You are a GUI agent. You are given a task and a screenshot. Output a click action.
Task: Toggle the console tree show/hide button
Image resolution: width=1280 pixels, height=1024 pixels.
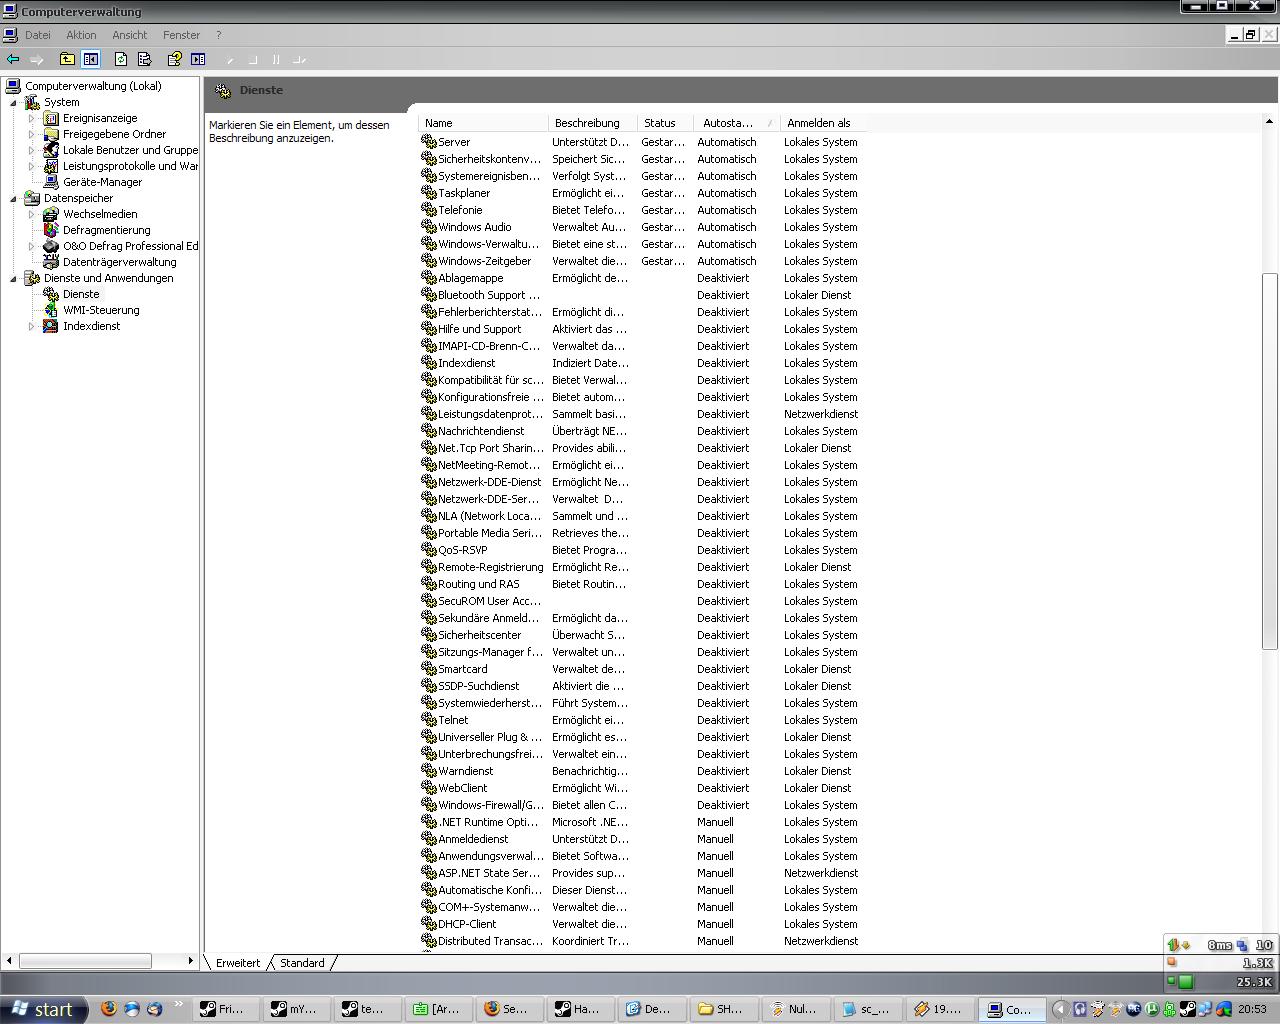(91, 59)
